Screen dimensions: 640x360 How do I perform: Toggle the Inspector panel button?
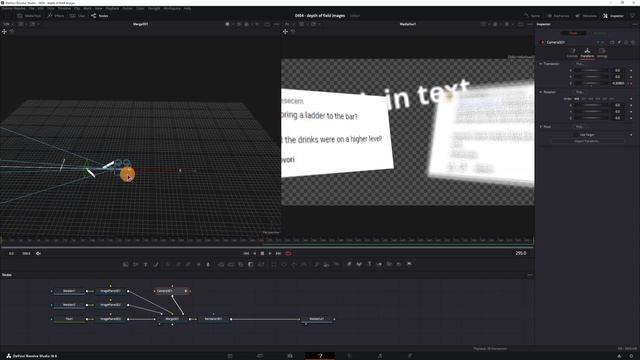tap(613, 16)
